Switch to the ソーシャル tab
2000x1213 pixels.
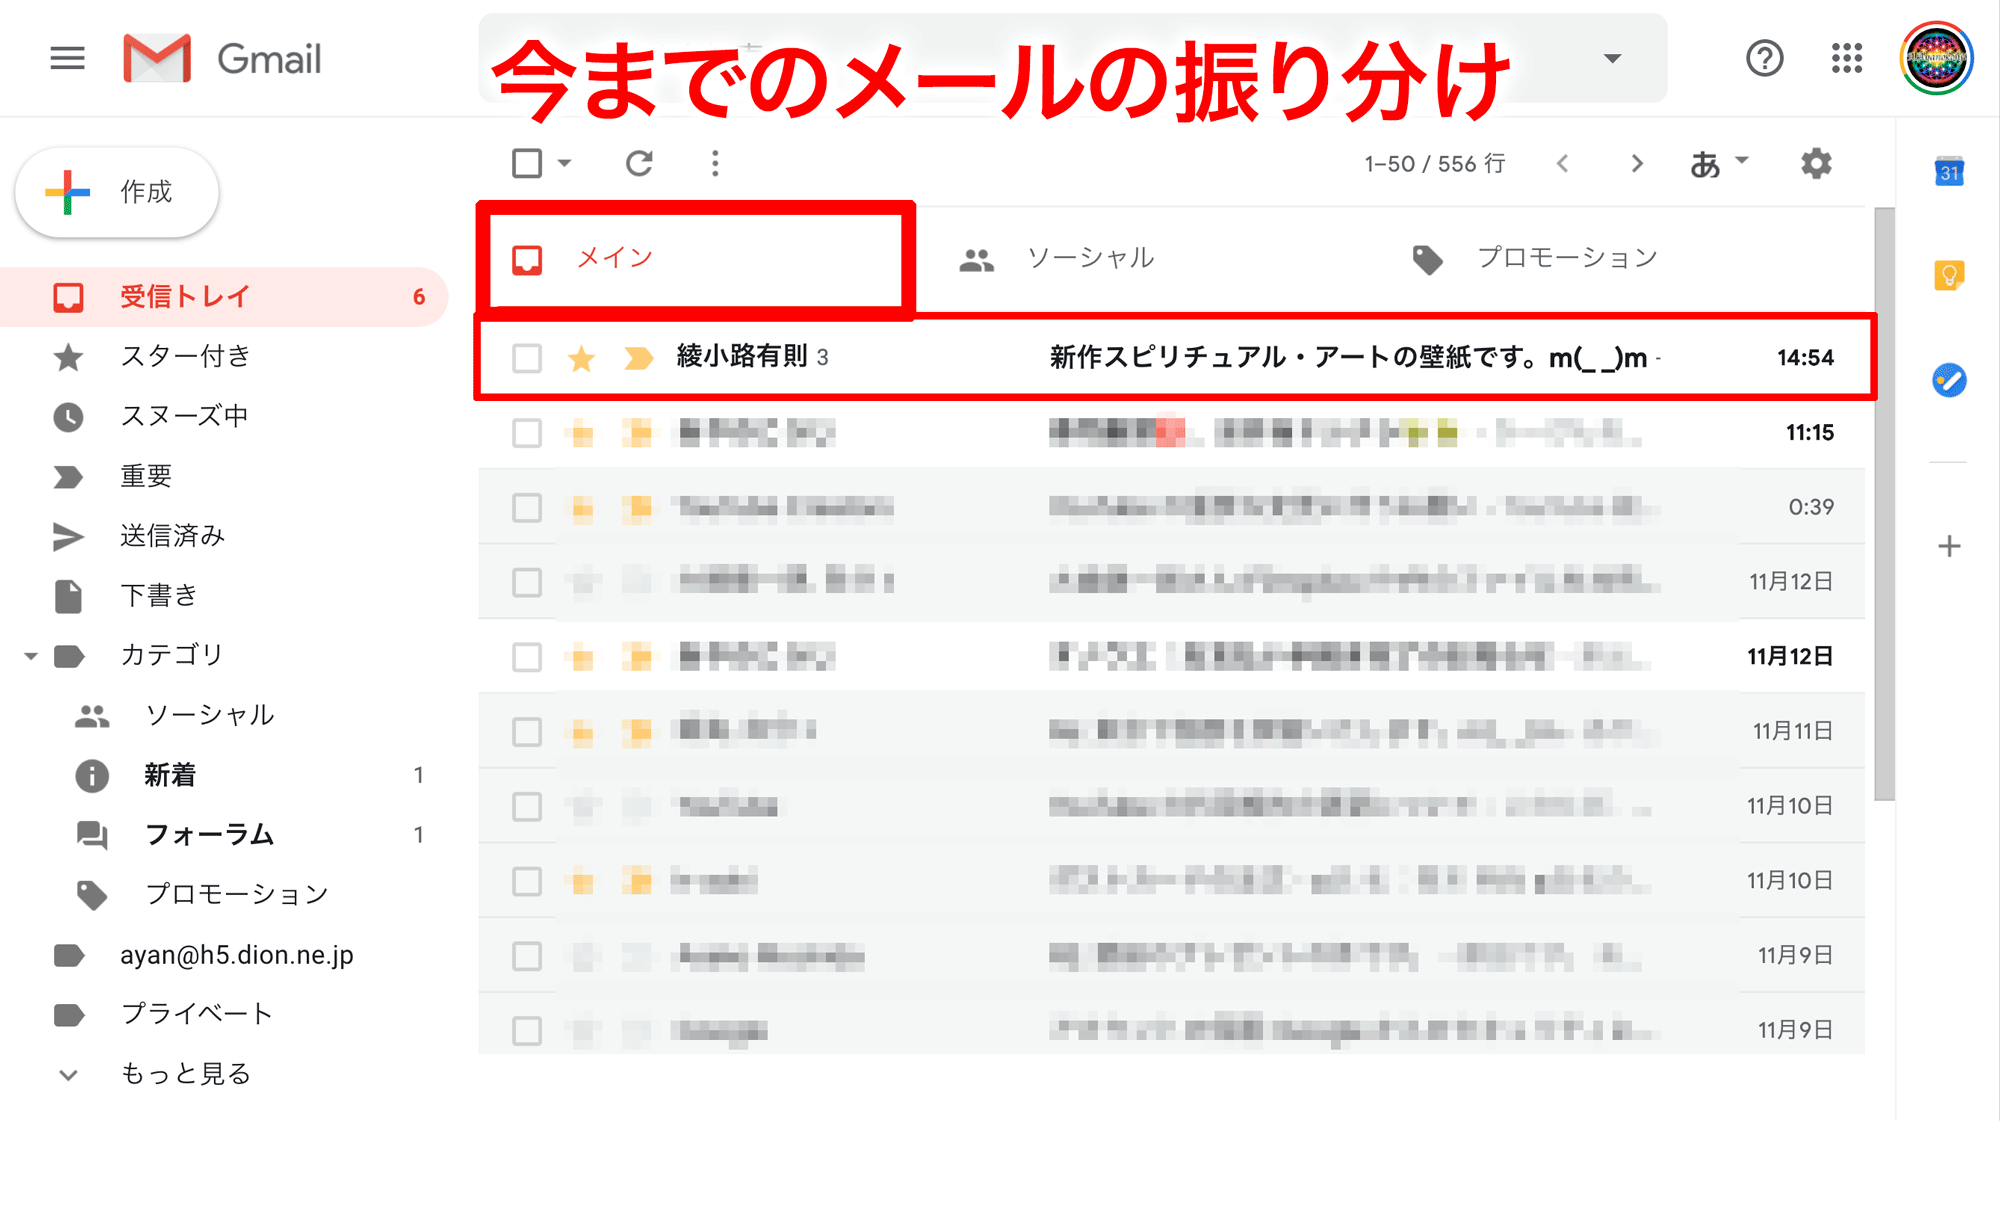(1090, 257)
